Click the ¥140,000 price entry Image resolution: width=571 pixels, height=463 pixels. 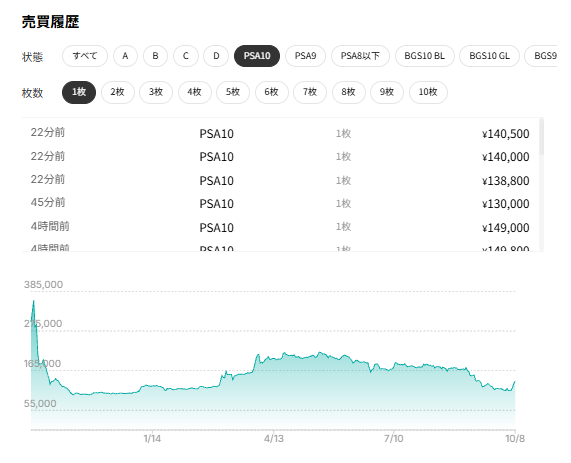coord(505,157)
